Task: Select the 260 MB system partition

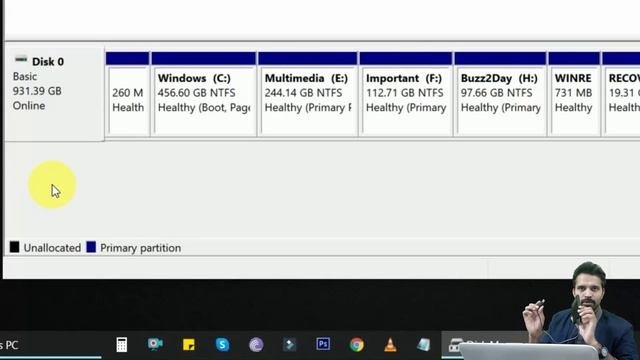Action: click(x=127, y=93)
